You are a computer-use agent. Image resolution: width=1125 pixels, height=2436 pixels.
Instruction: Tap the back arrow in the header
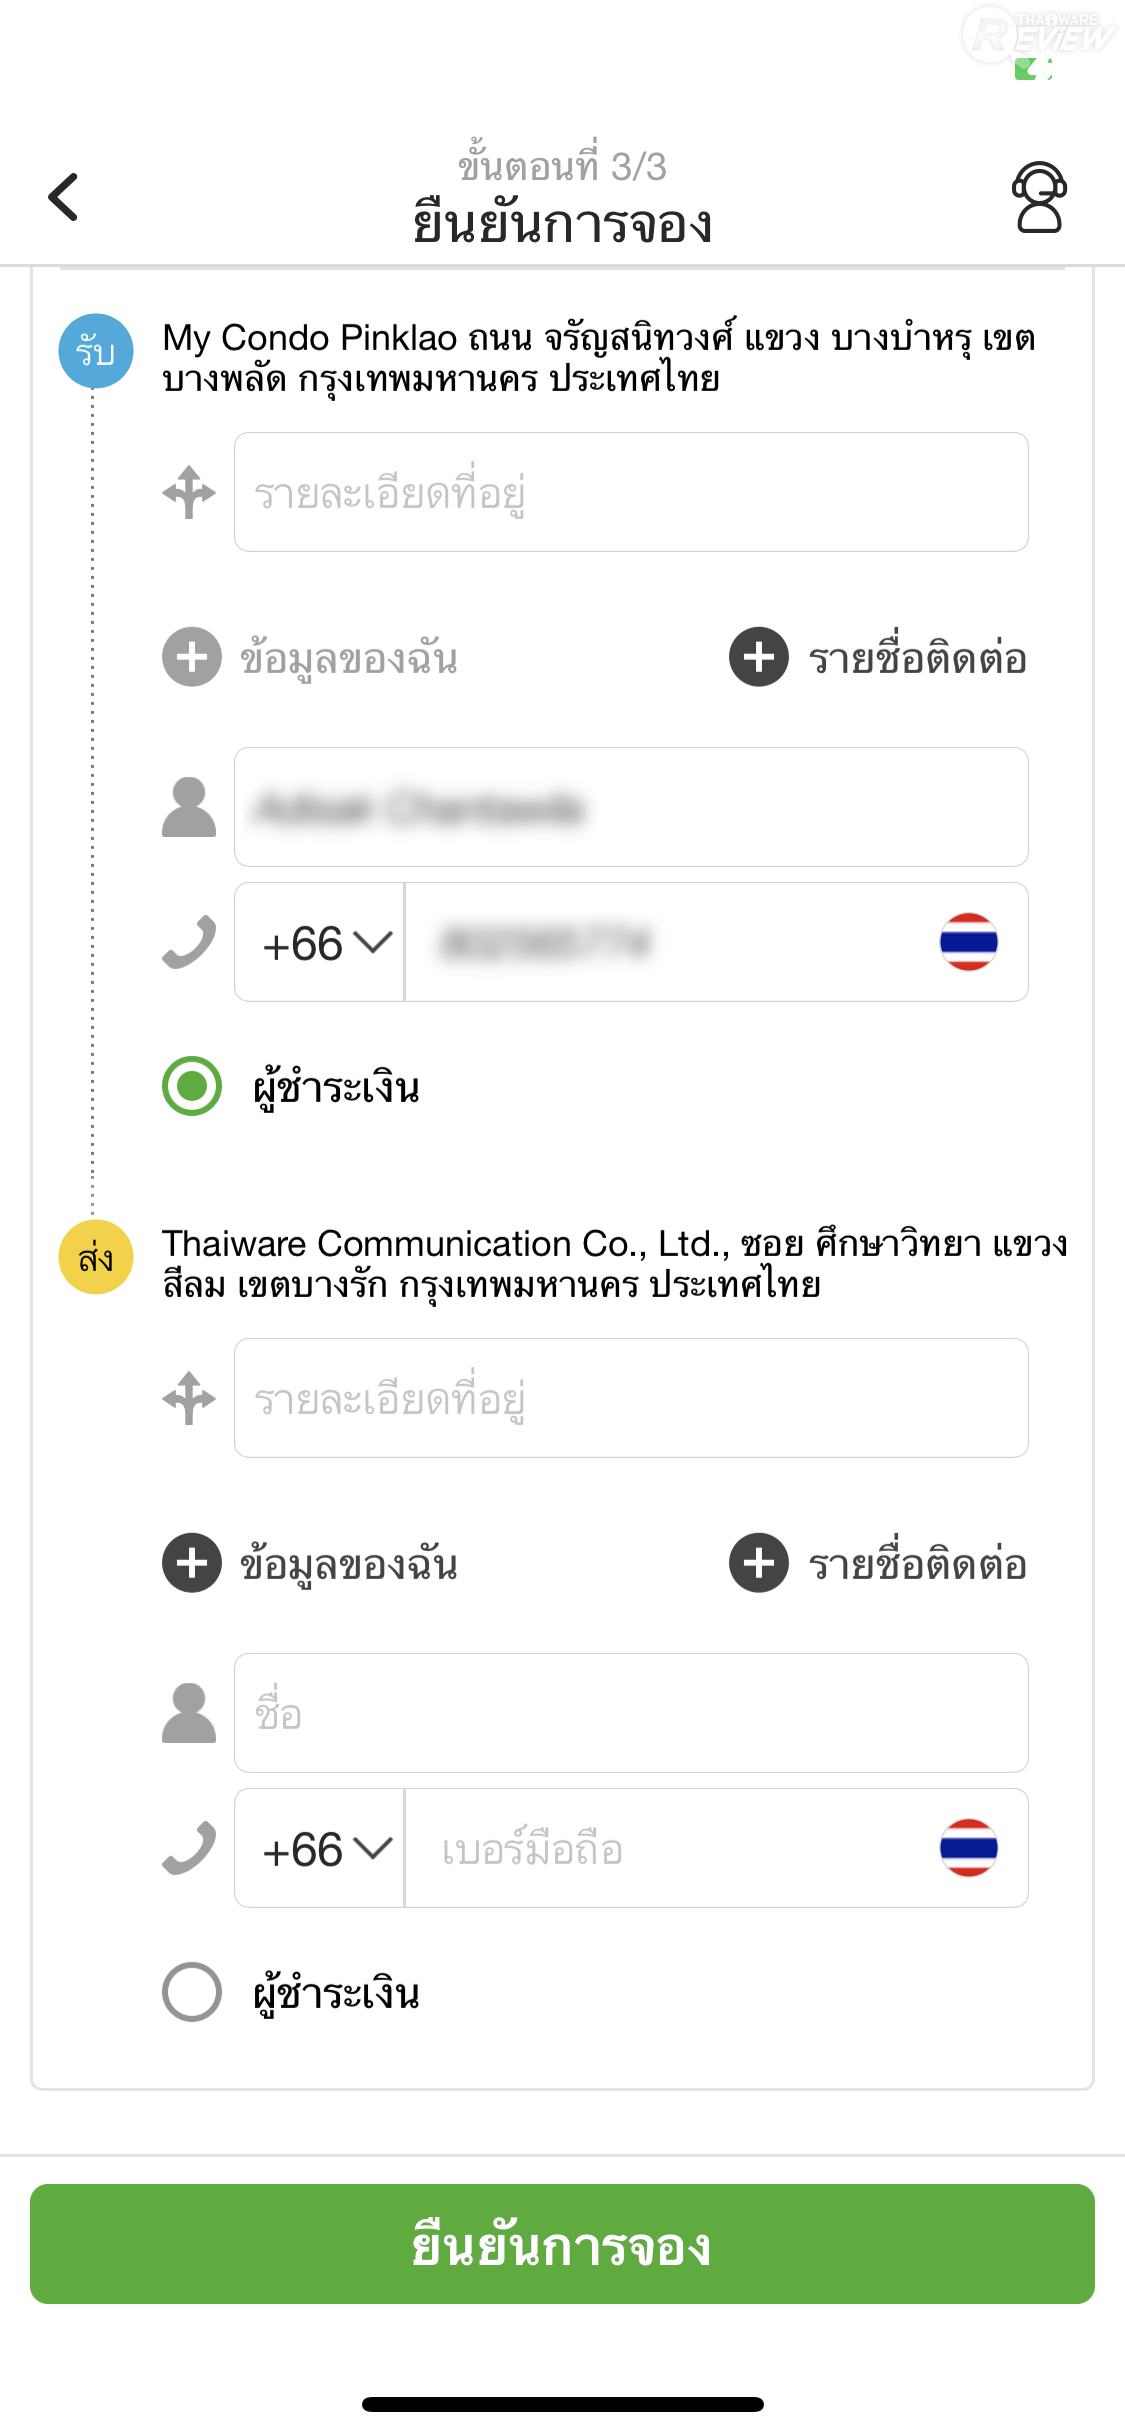[x=64, y=197]
